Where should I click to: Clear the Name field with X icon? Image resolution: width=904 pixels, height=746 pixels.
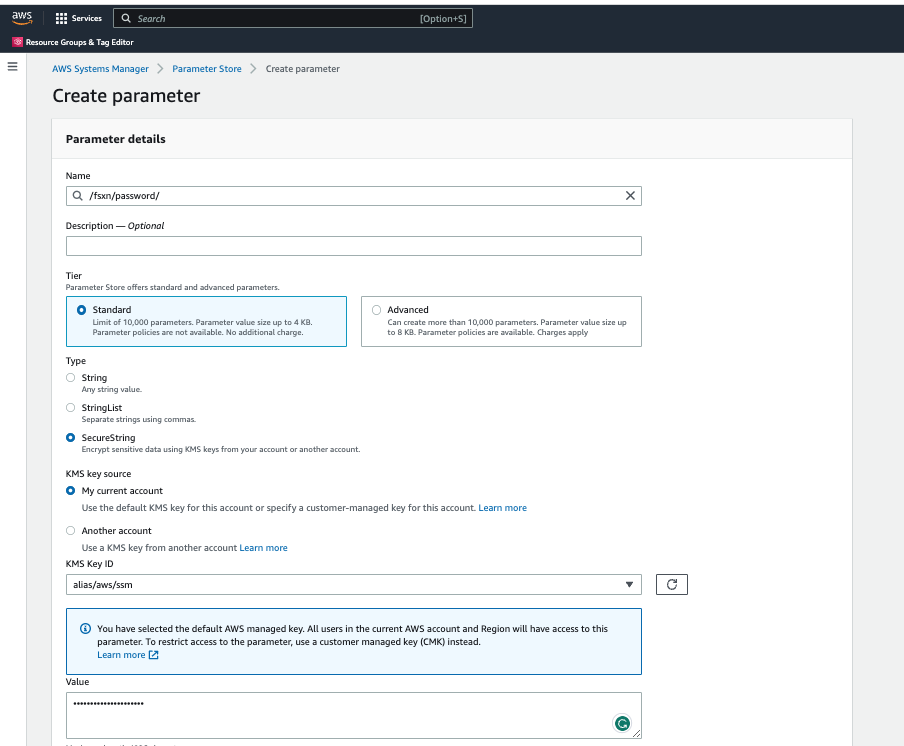click(x=630, y=196)
